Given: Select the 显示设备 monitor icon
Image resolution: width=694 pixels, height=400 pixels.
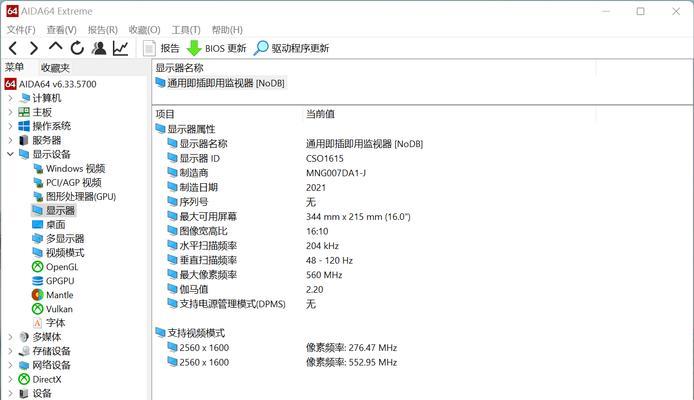Looking at the screenshot, I should [24, 154].
